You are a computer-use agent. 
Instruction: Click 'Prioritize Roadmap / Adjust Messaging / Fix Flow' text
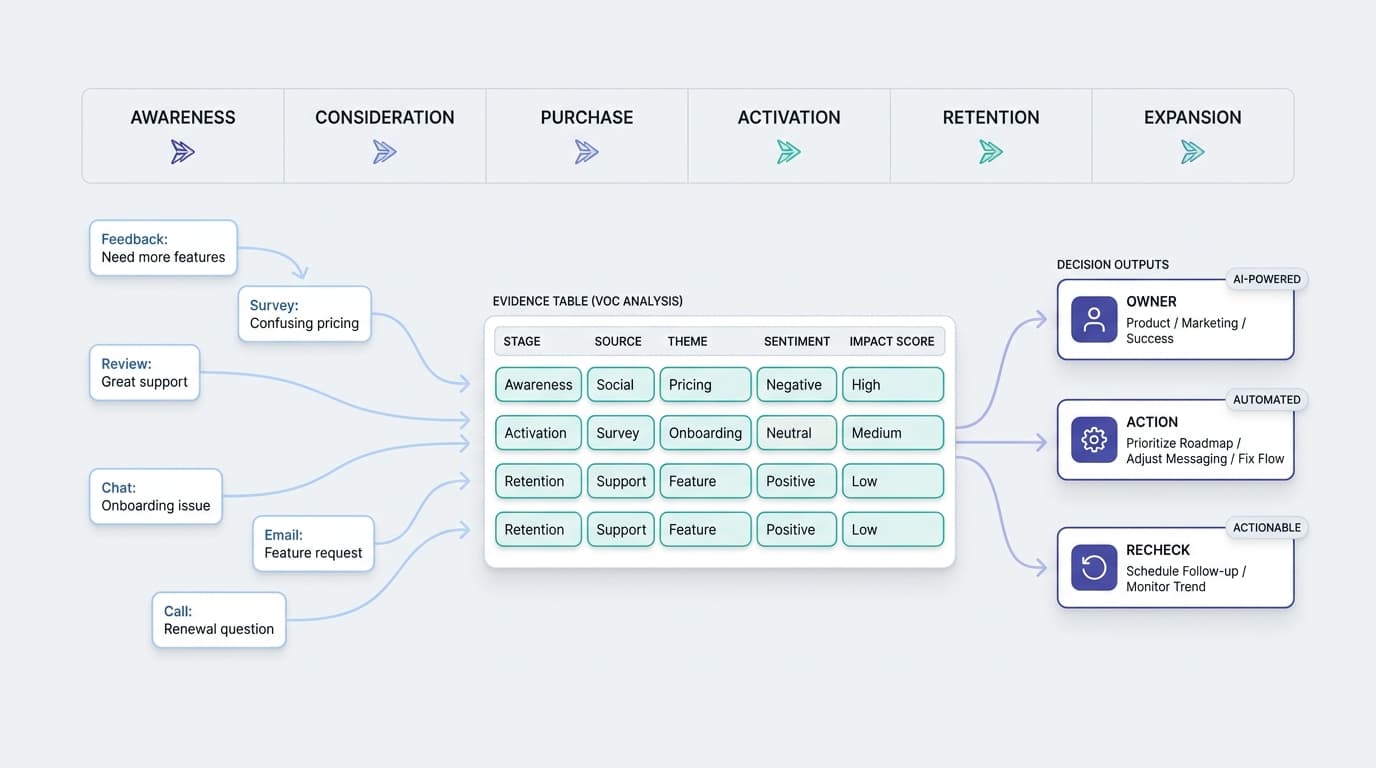click(x=1205, y=451)
